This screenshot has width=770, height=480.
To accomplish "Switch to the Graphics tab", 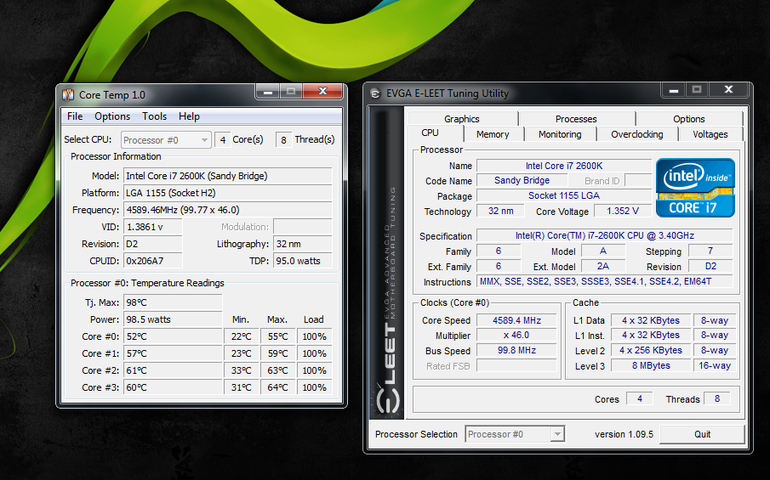I will click(x=462, y=119).
